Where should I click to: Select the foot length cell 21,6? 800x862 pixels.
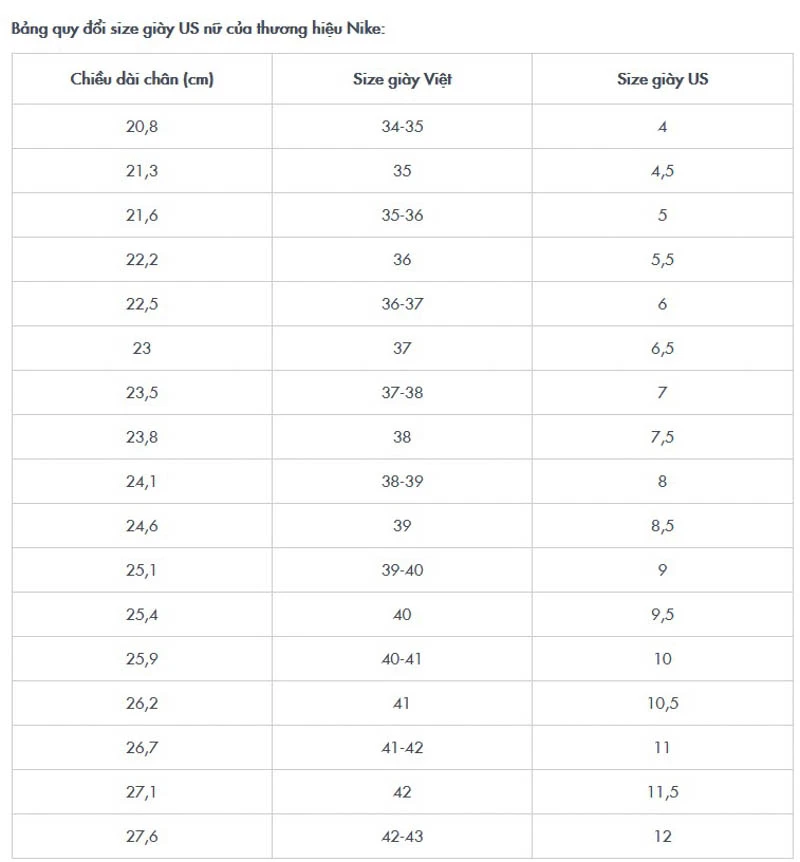pyautogui.click(x=142, y=215)
